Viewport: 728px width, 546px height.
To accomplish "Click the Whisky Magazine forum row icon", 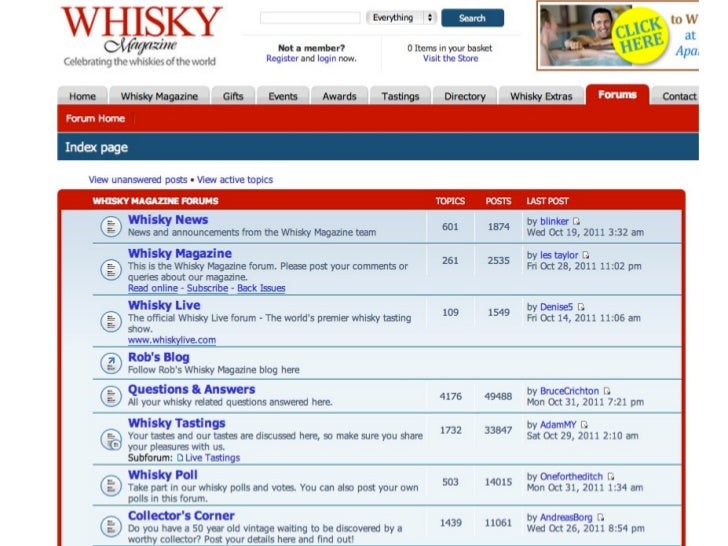I will point(111,269).
